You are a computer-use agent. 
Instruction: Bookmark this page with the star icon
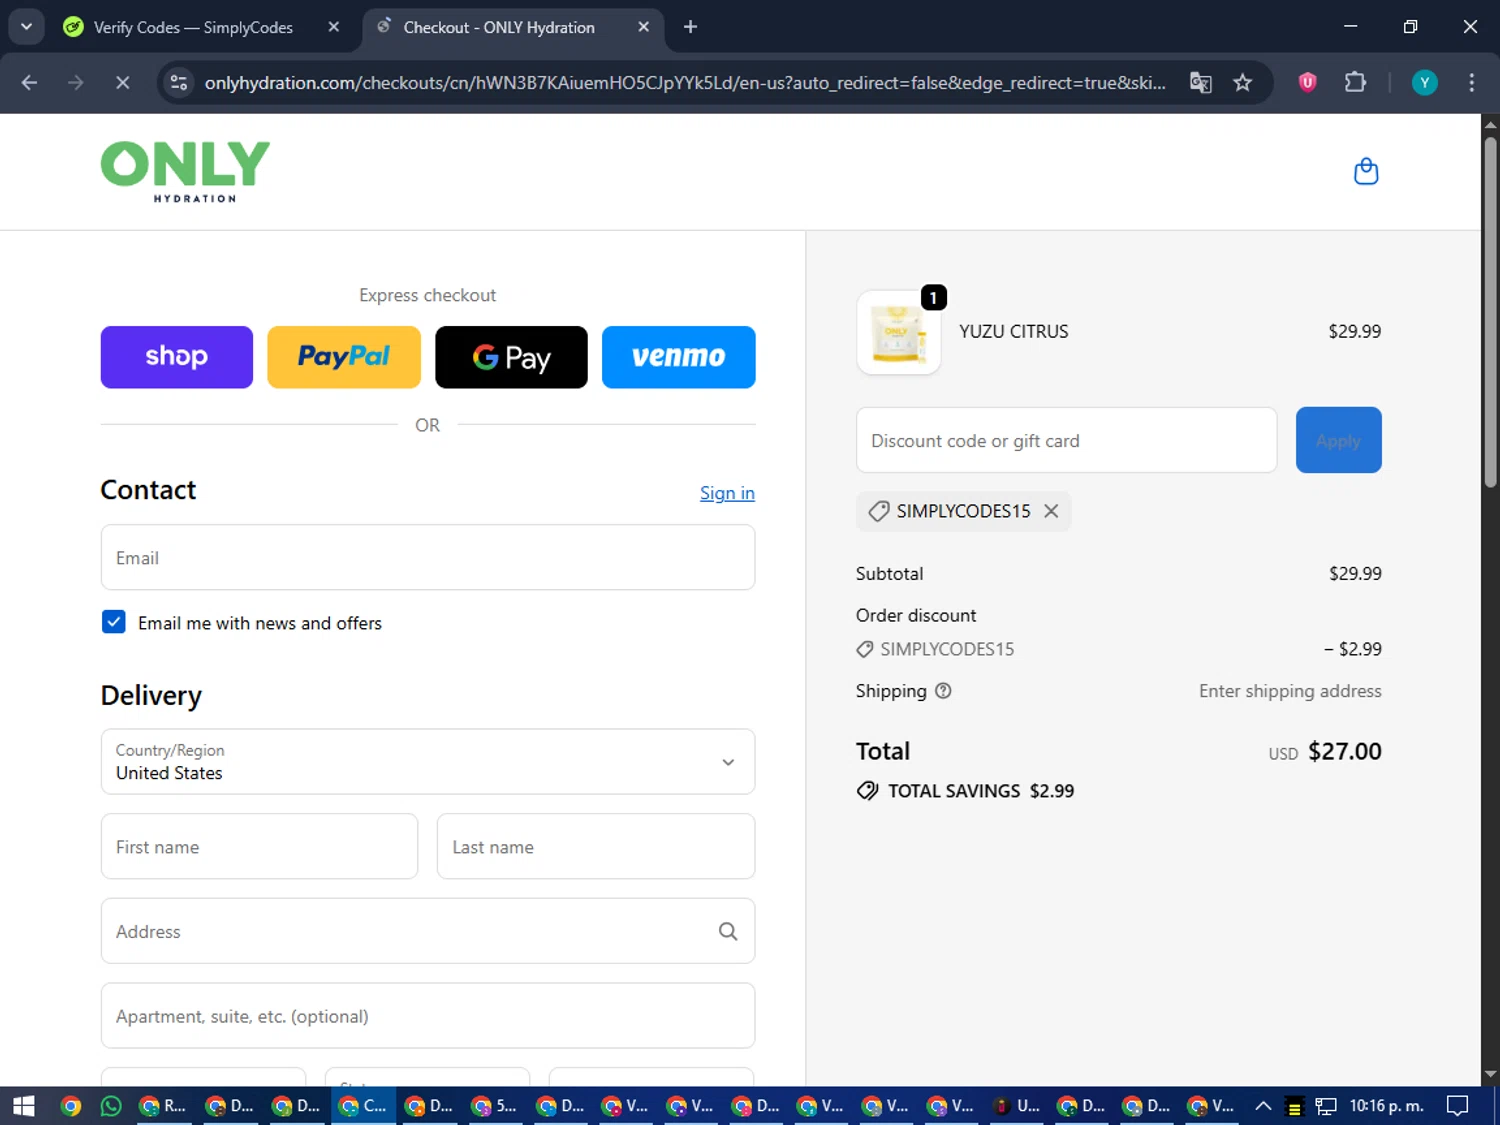[x=1242, y=83]
